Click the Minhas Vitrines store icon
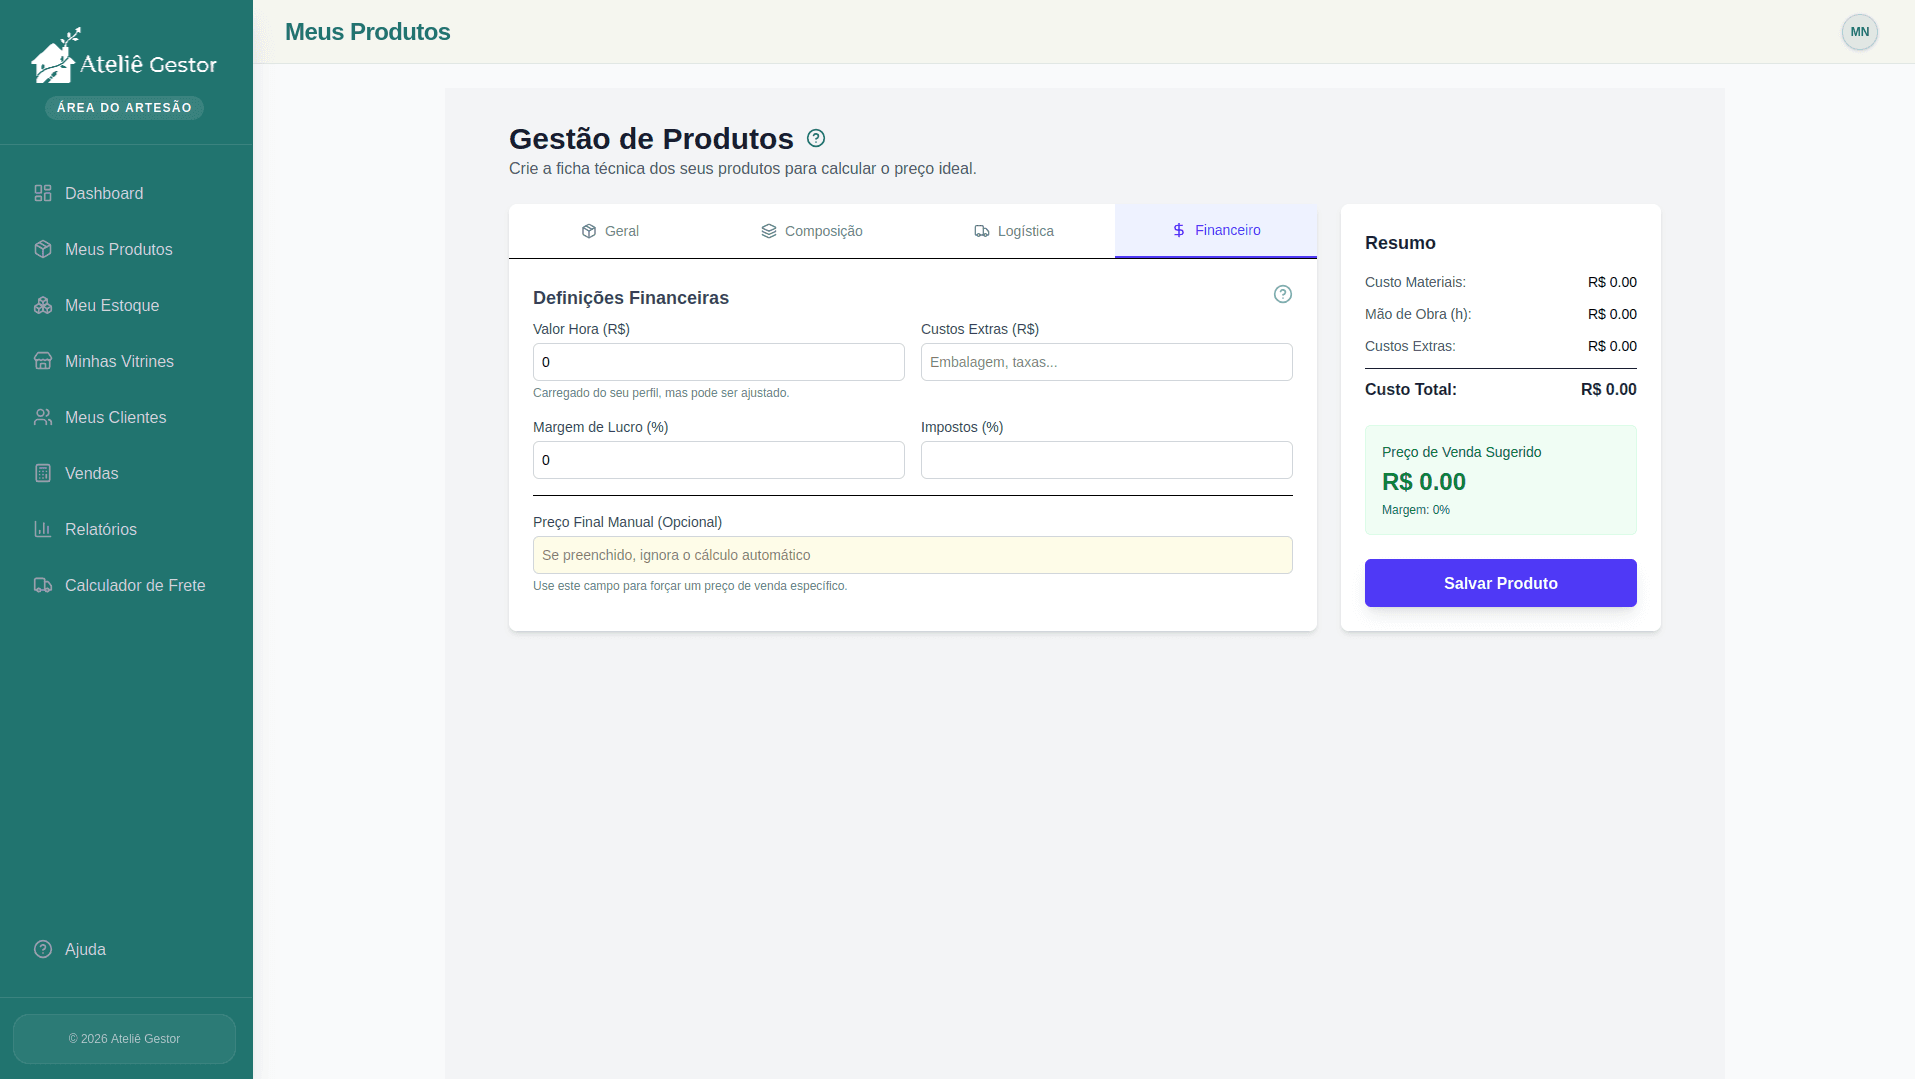Screen dimensions: 1915x1079 43,361
